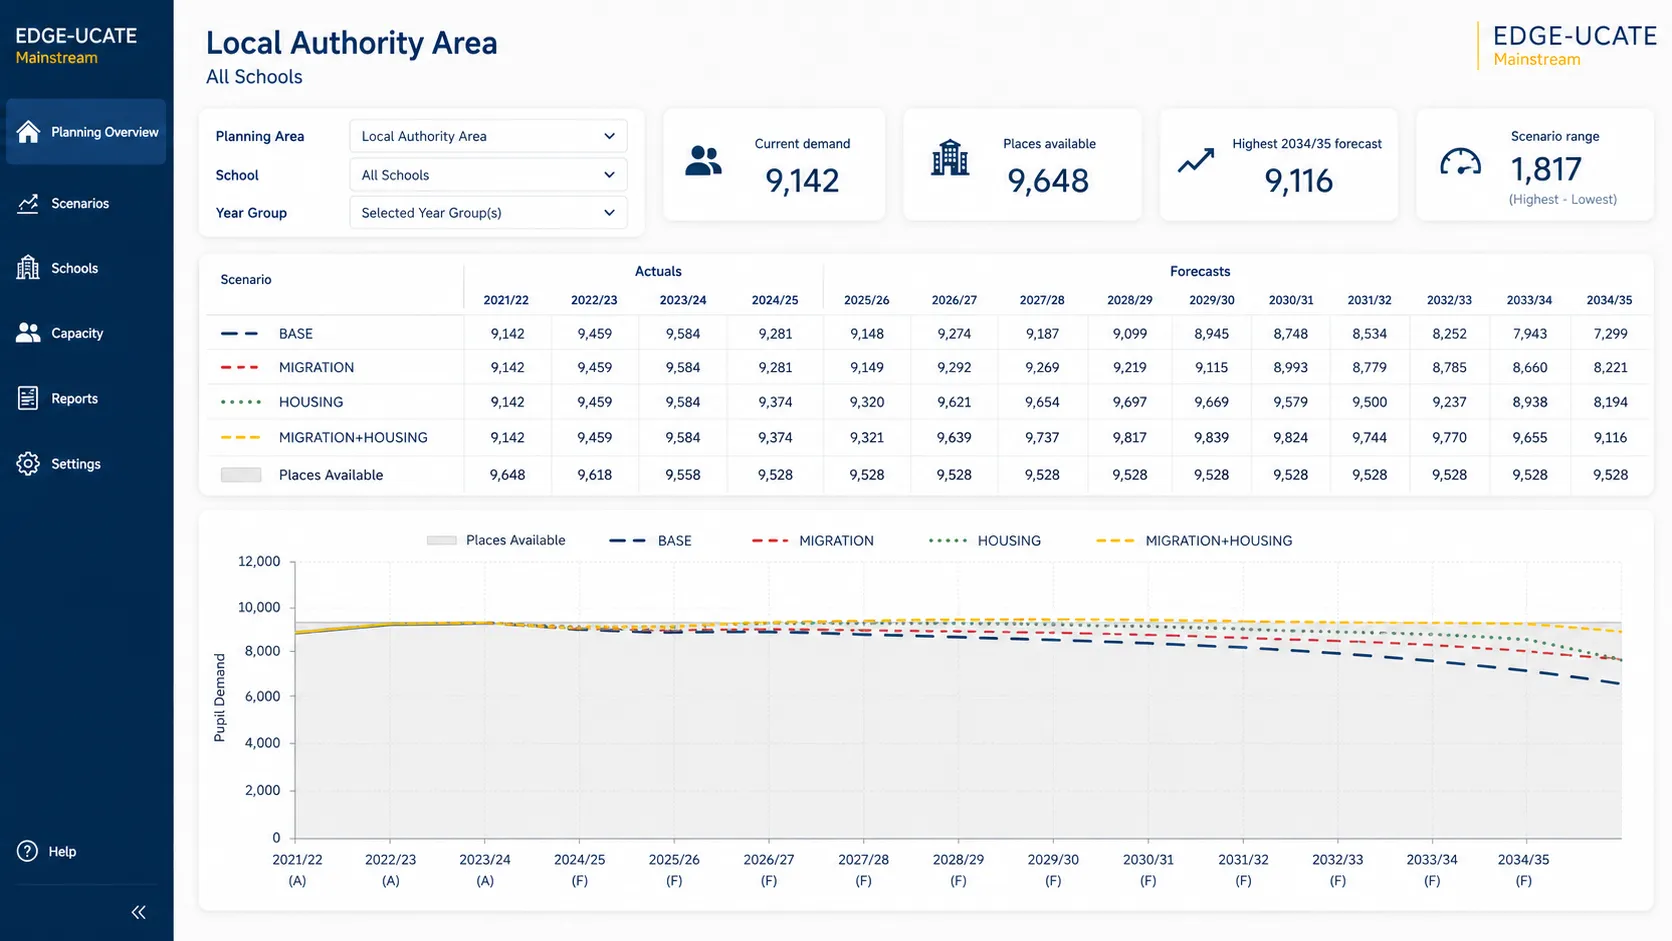1672x941 pixels.
Task: Click the Places Available grey swatch in table
Action: tap(240, 475)
